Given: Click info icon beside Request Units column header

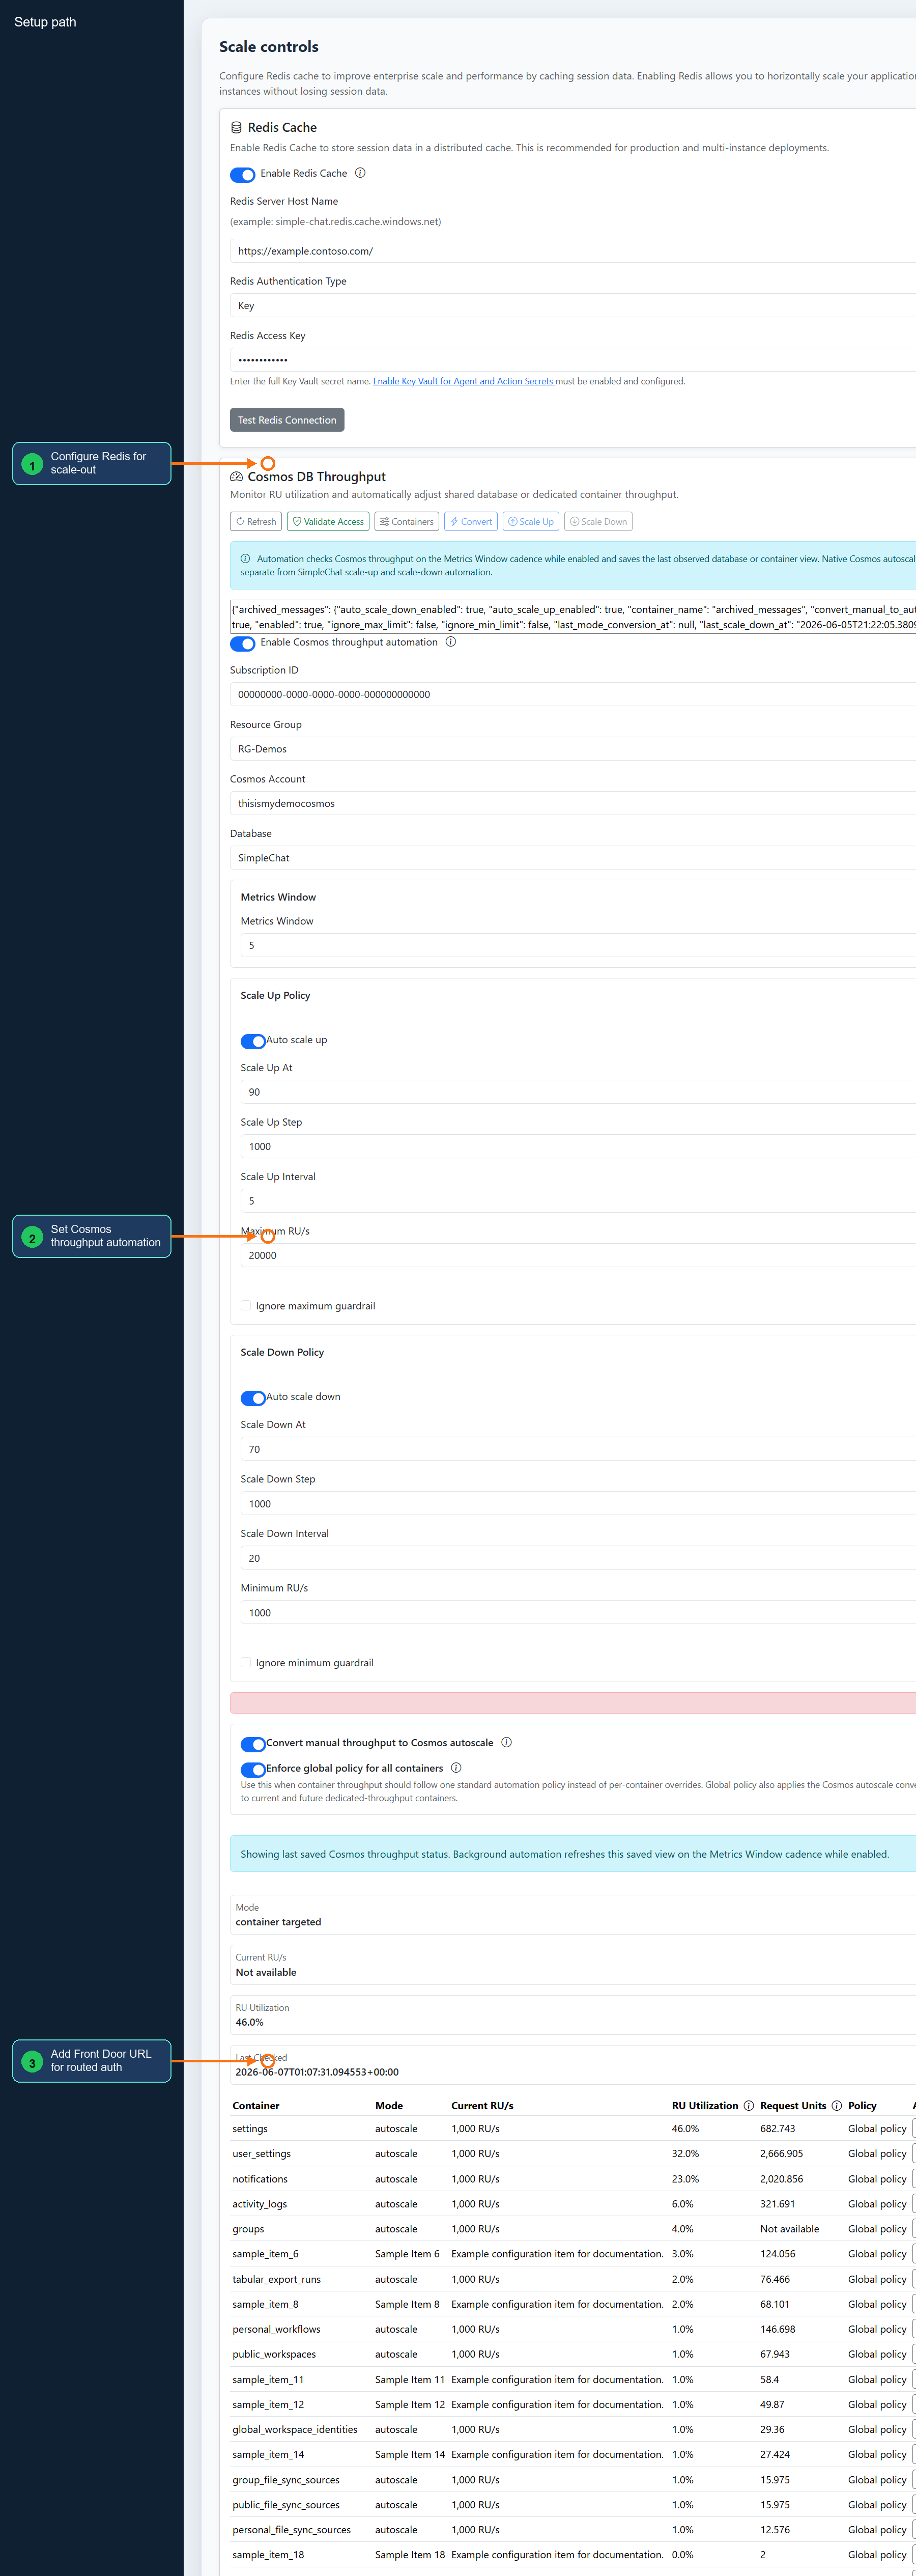Looking at the screenshot, I should point(836,2105).
